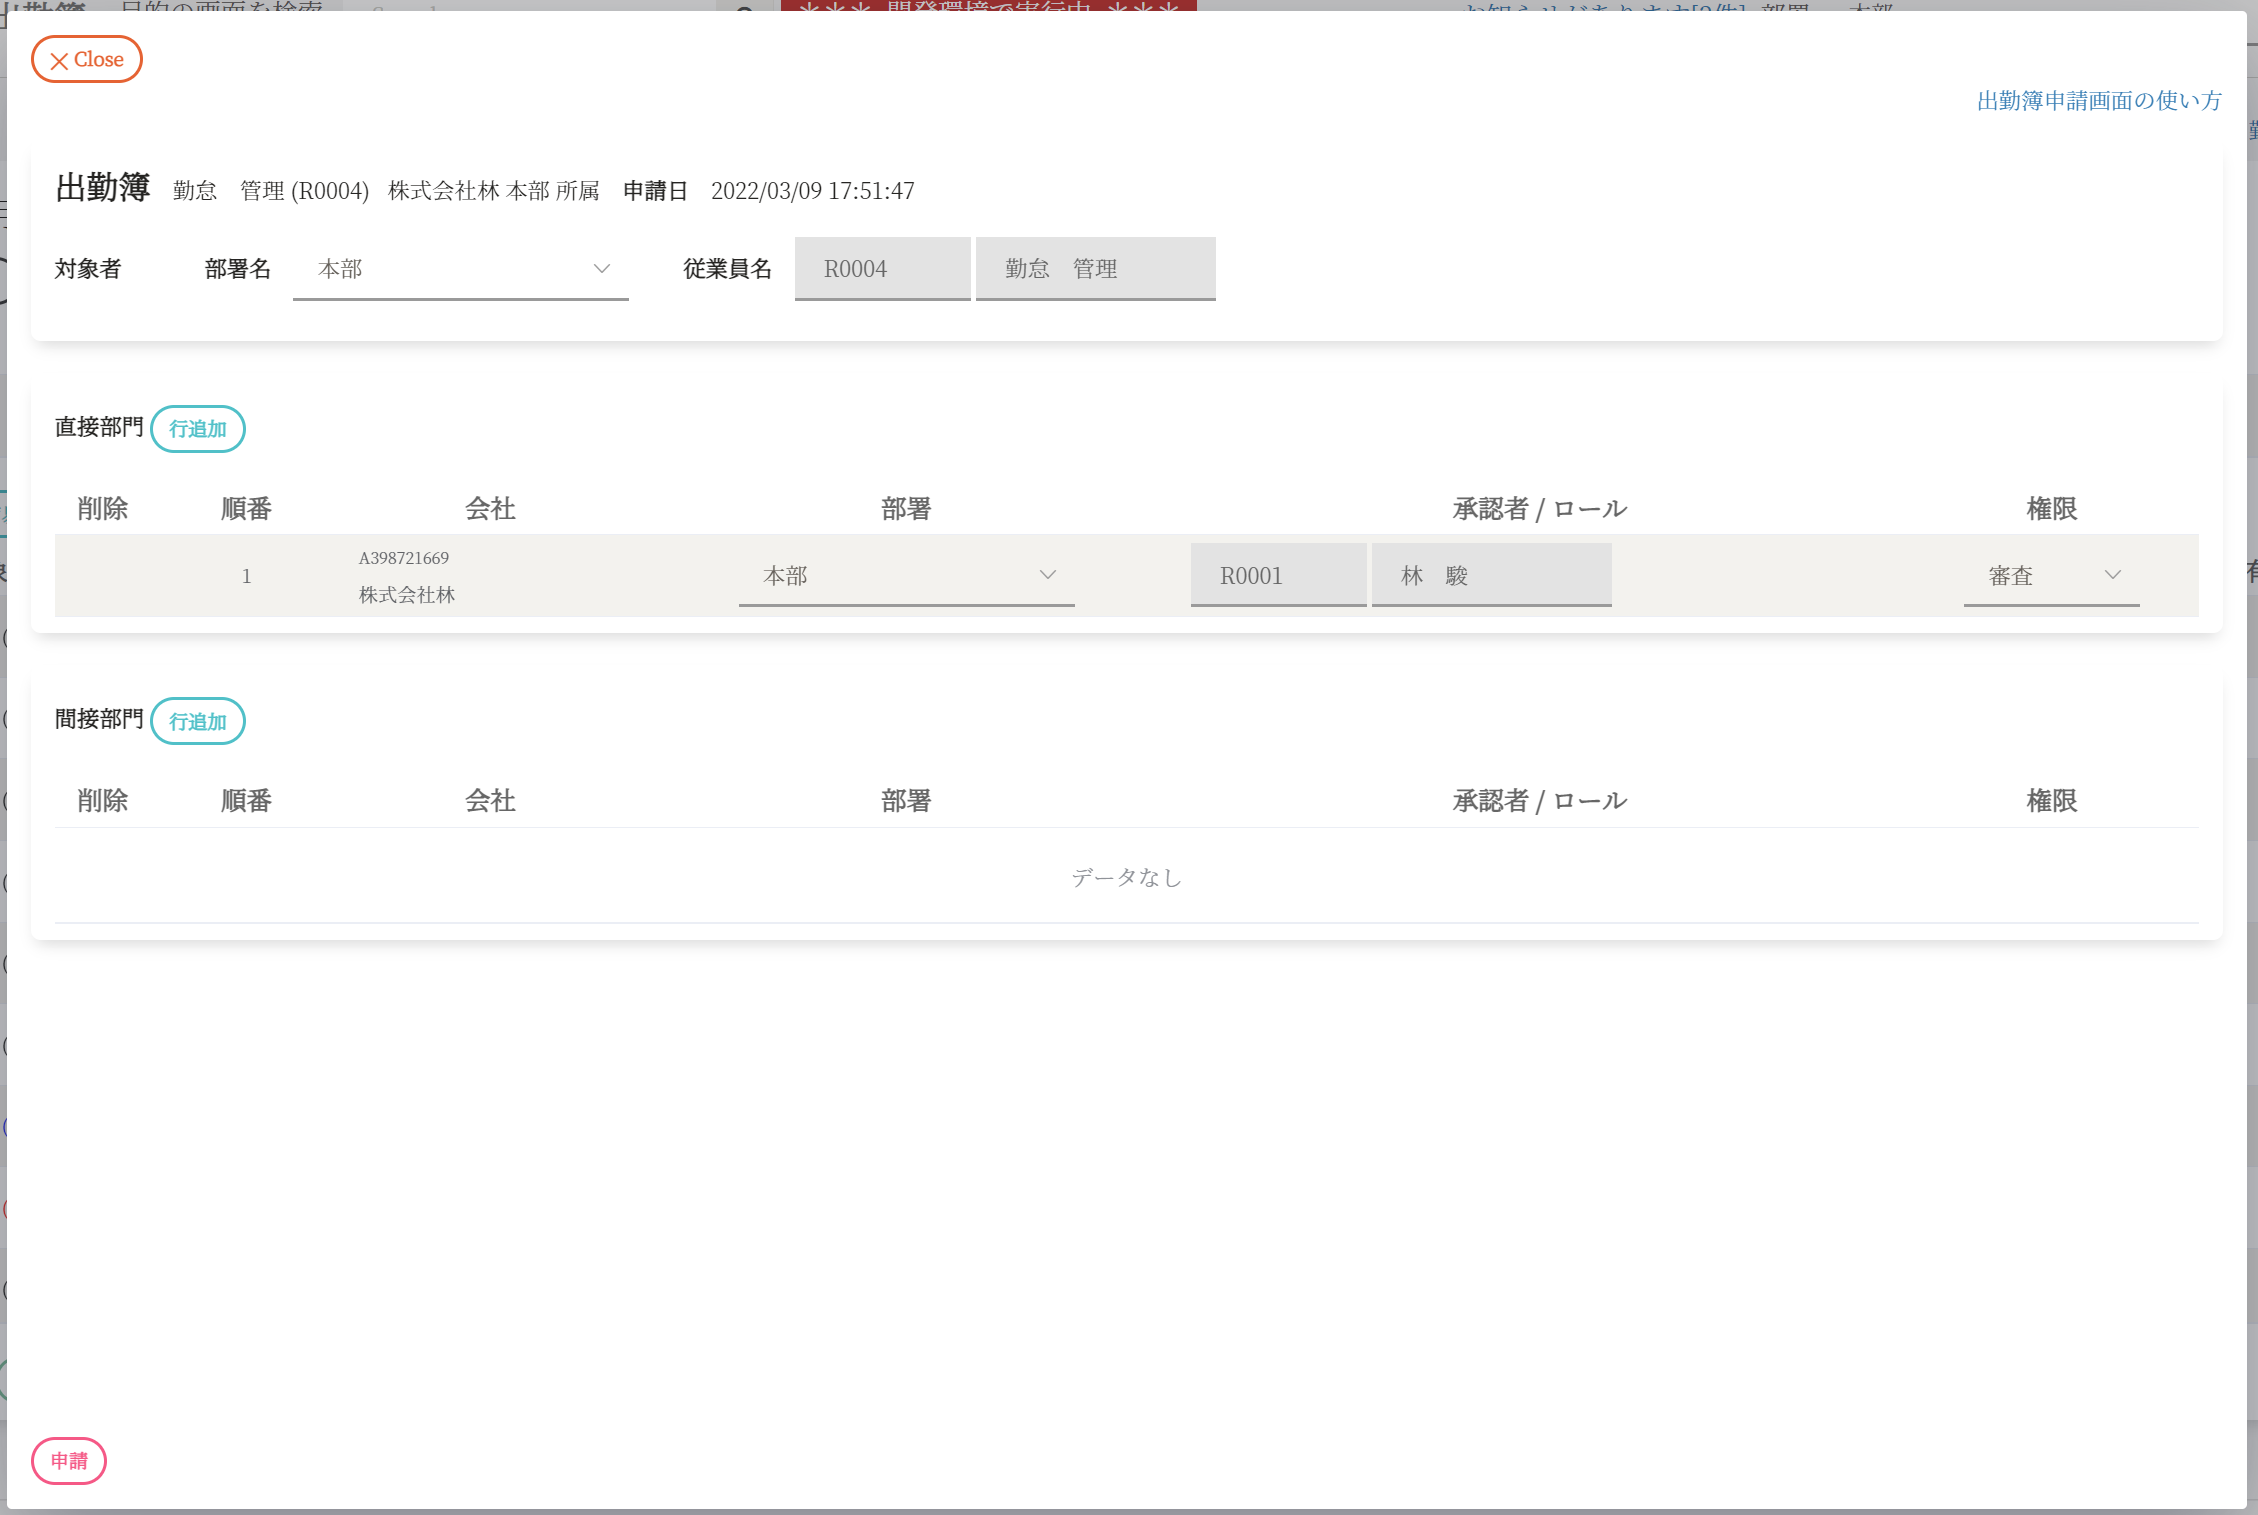The width and height of the screenshot is (2258, 1515).
Task: Click the 削除 column header in 直接部門
Action: click(x=103, y=509)
